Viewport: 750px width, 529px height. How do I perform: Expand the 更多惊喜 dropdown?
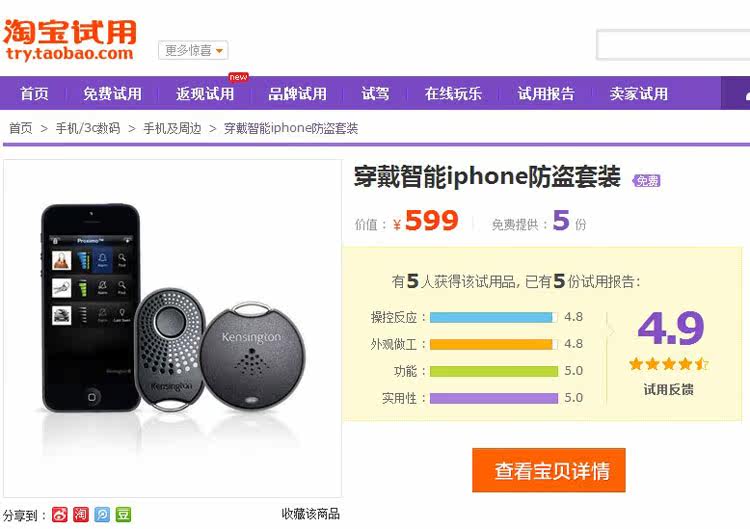pyautogui.click(x=193, y=50)
